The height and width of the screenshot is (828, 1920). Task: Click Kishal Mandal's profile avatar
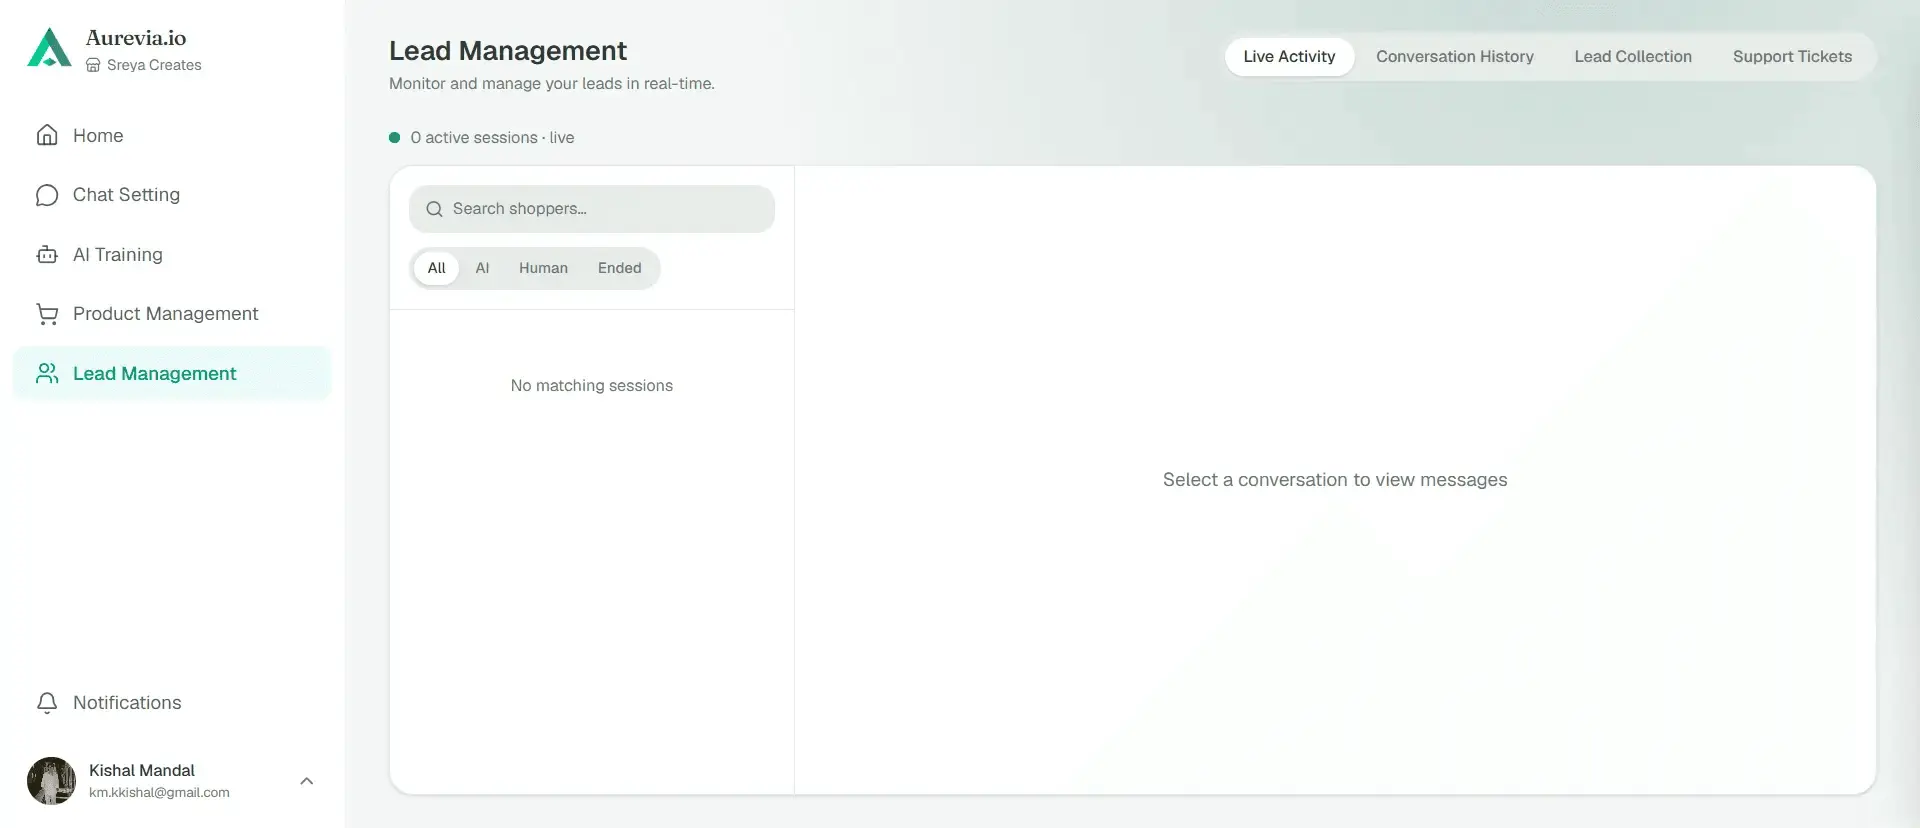tap(51, 781)
